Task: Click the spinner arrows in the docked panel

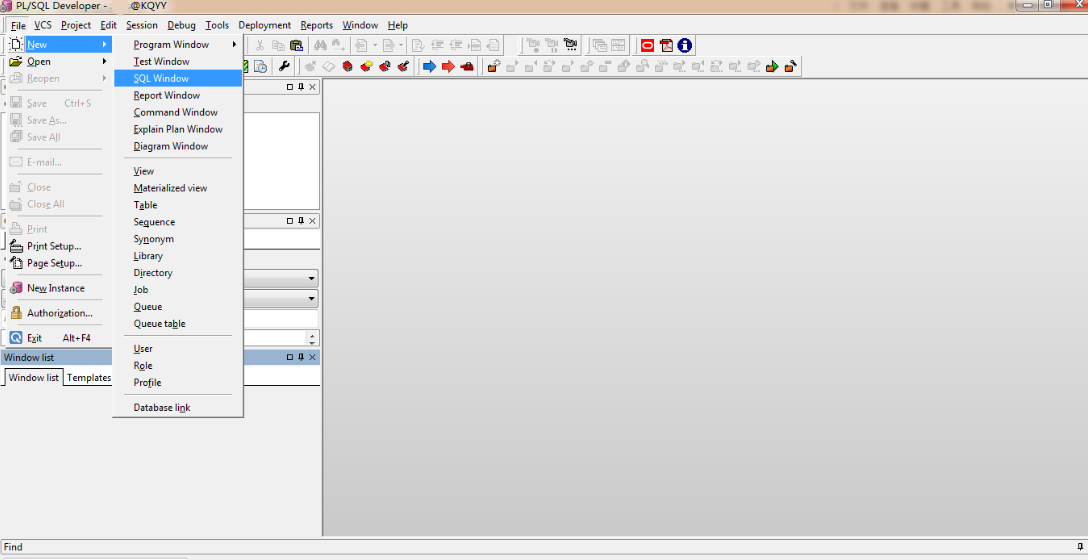Action: click(x=312, y=339)
